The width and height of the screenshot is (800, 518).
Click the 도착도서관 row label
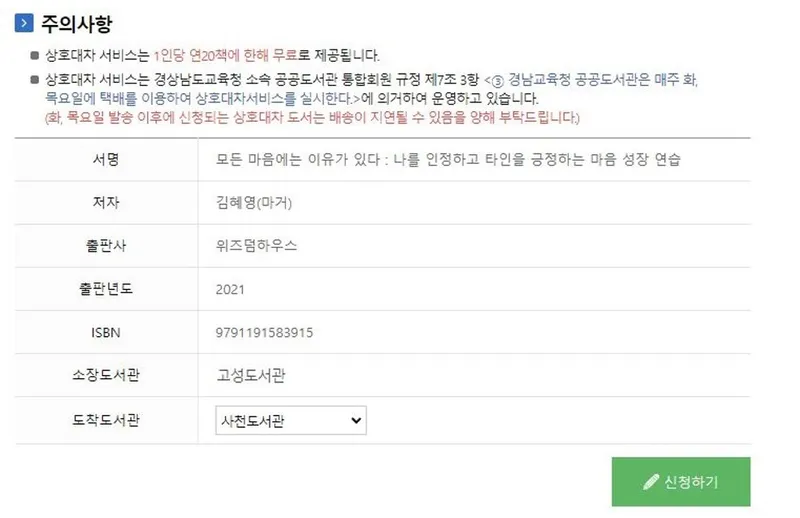pyautogui.click(x=106, y=420)
